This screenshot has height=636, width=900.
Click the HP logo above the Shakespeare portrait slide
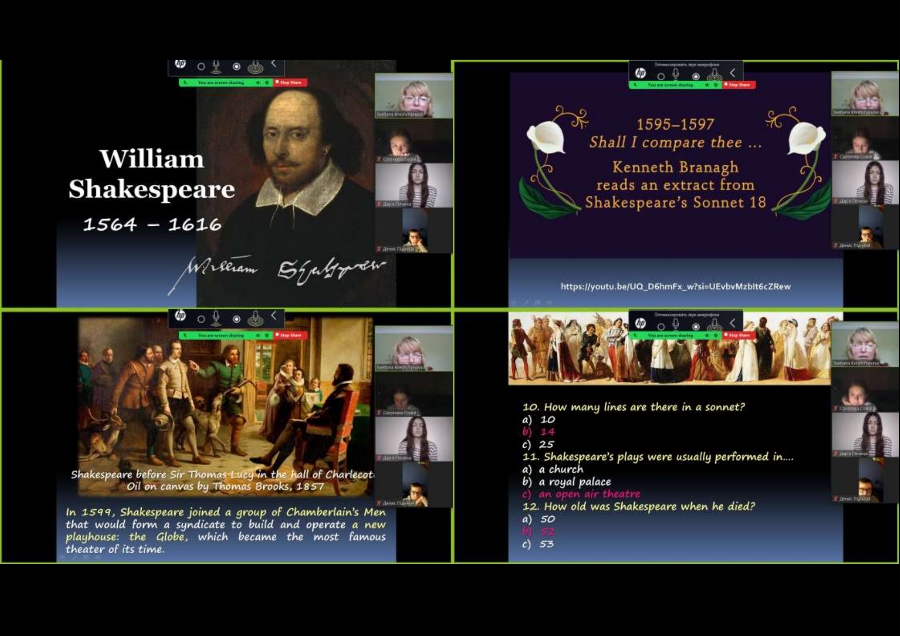pos(180,64)
